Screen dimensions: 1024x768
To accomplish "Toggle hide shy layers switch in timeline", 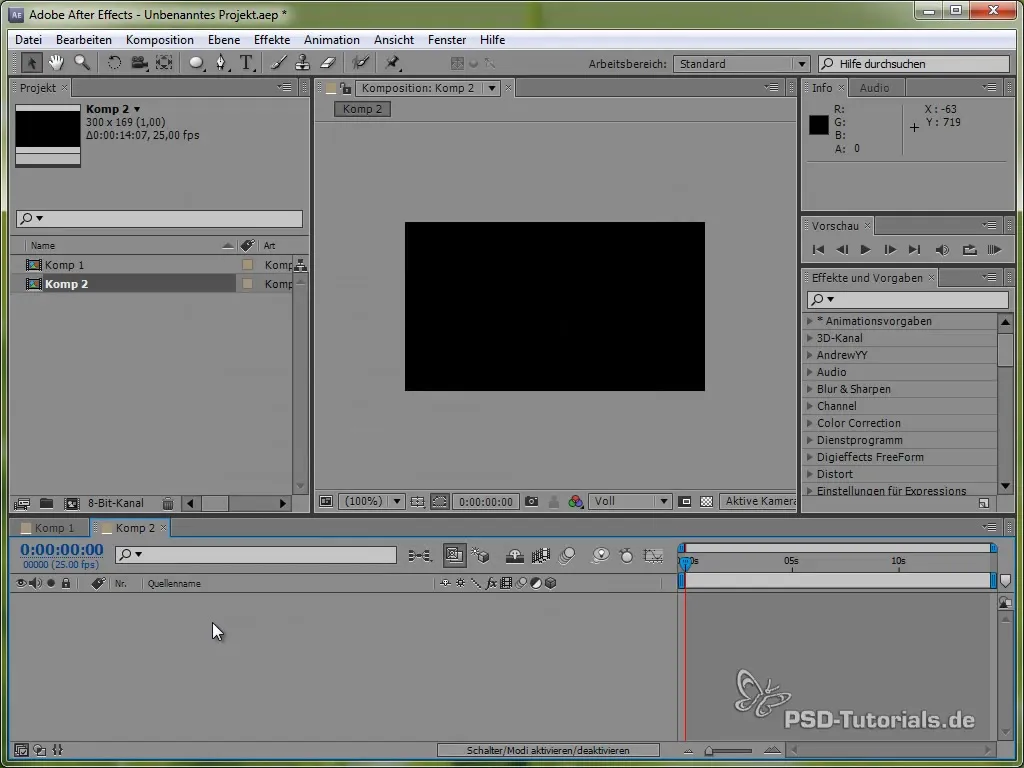I will (515, 556).
